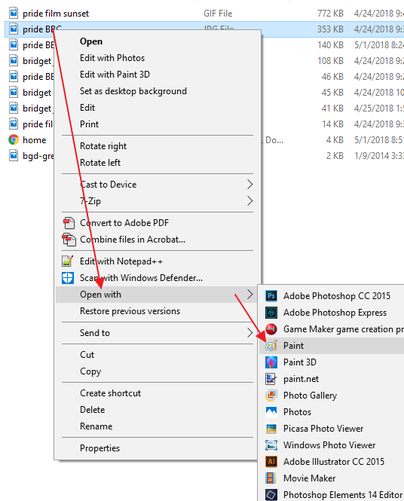Click file icon of bgd-gre file
The image size is (404, 501).
13,156
